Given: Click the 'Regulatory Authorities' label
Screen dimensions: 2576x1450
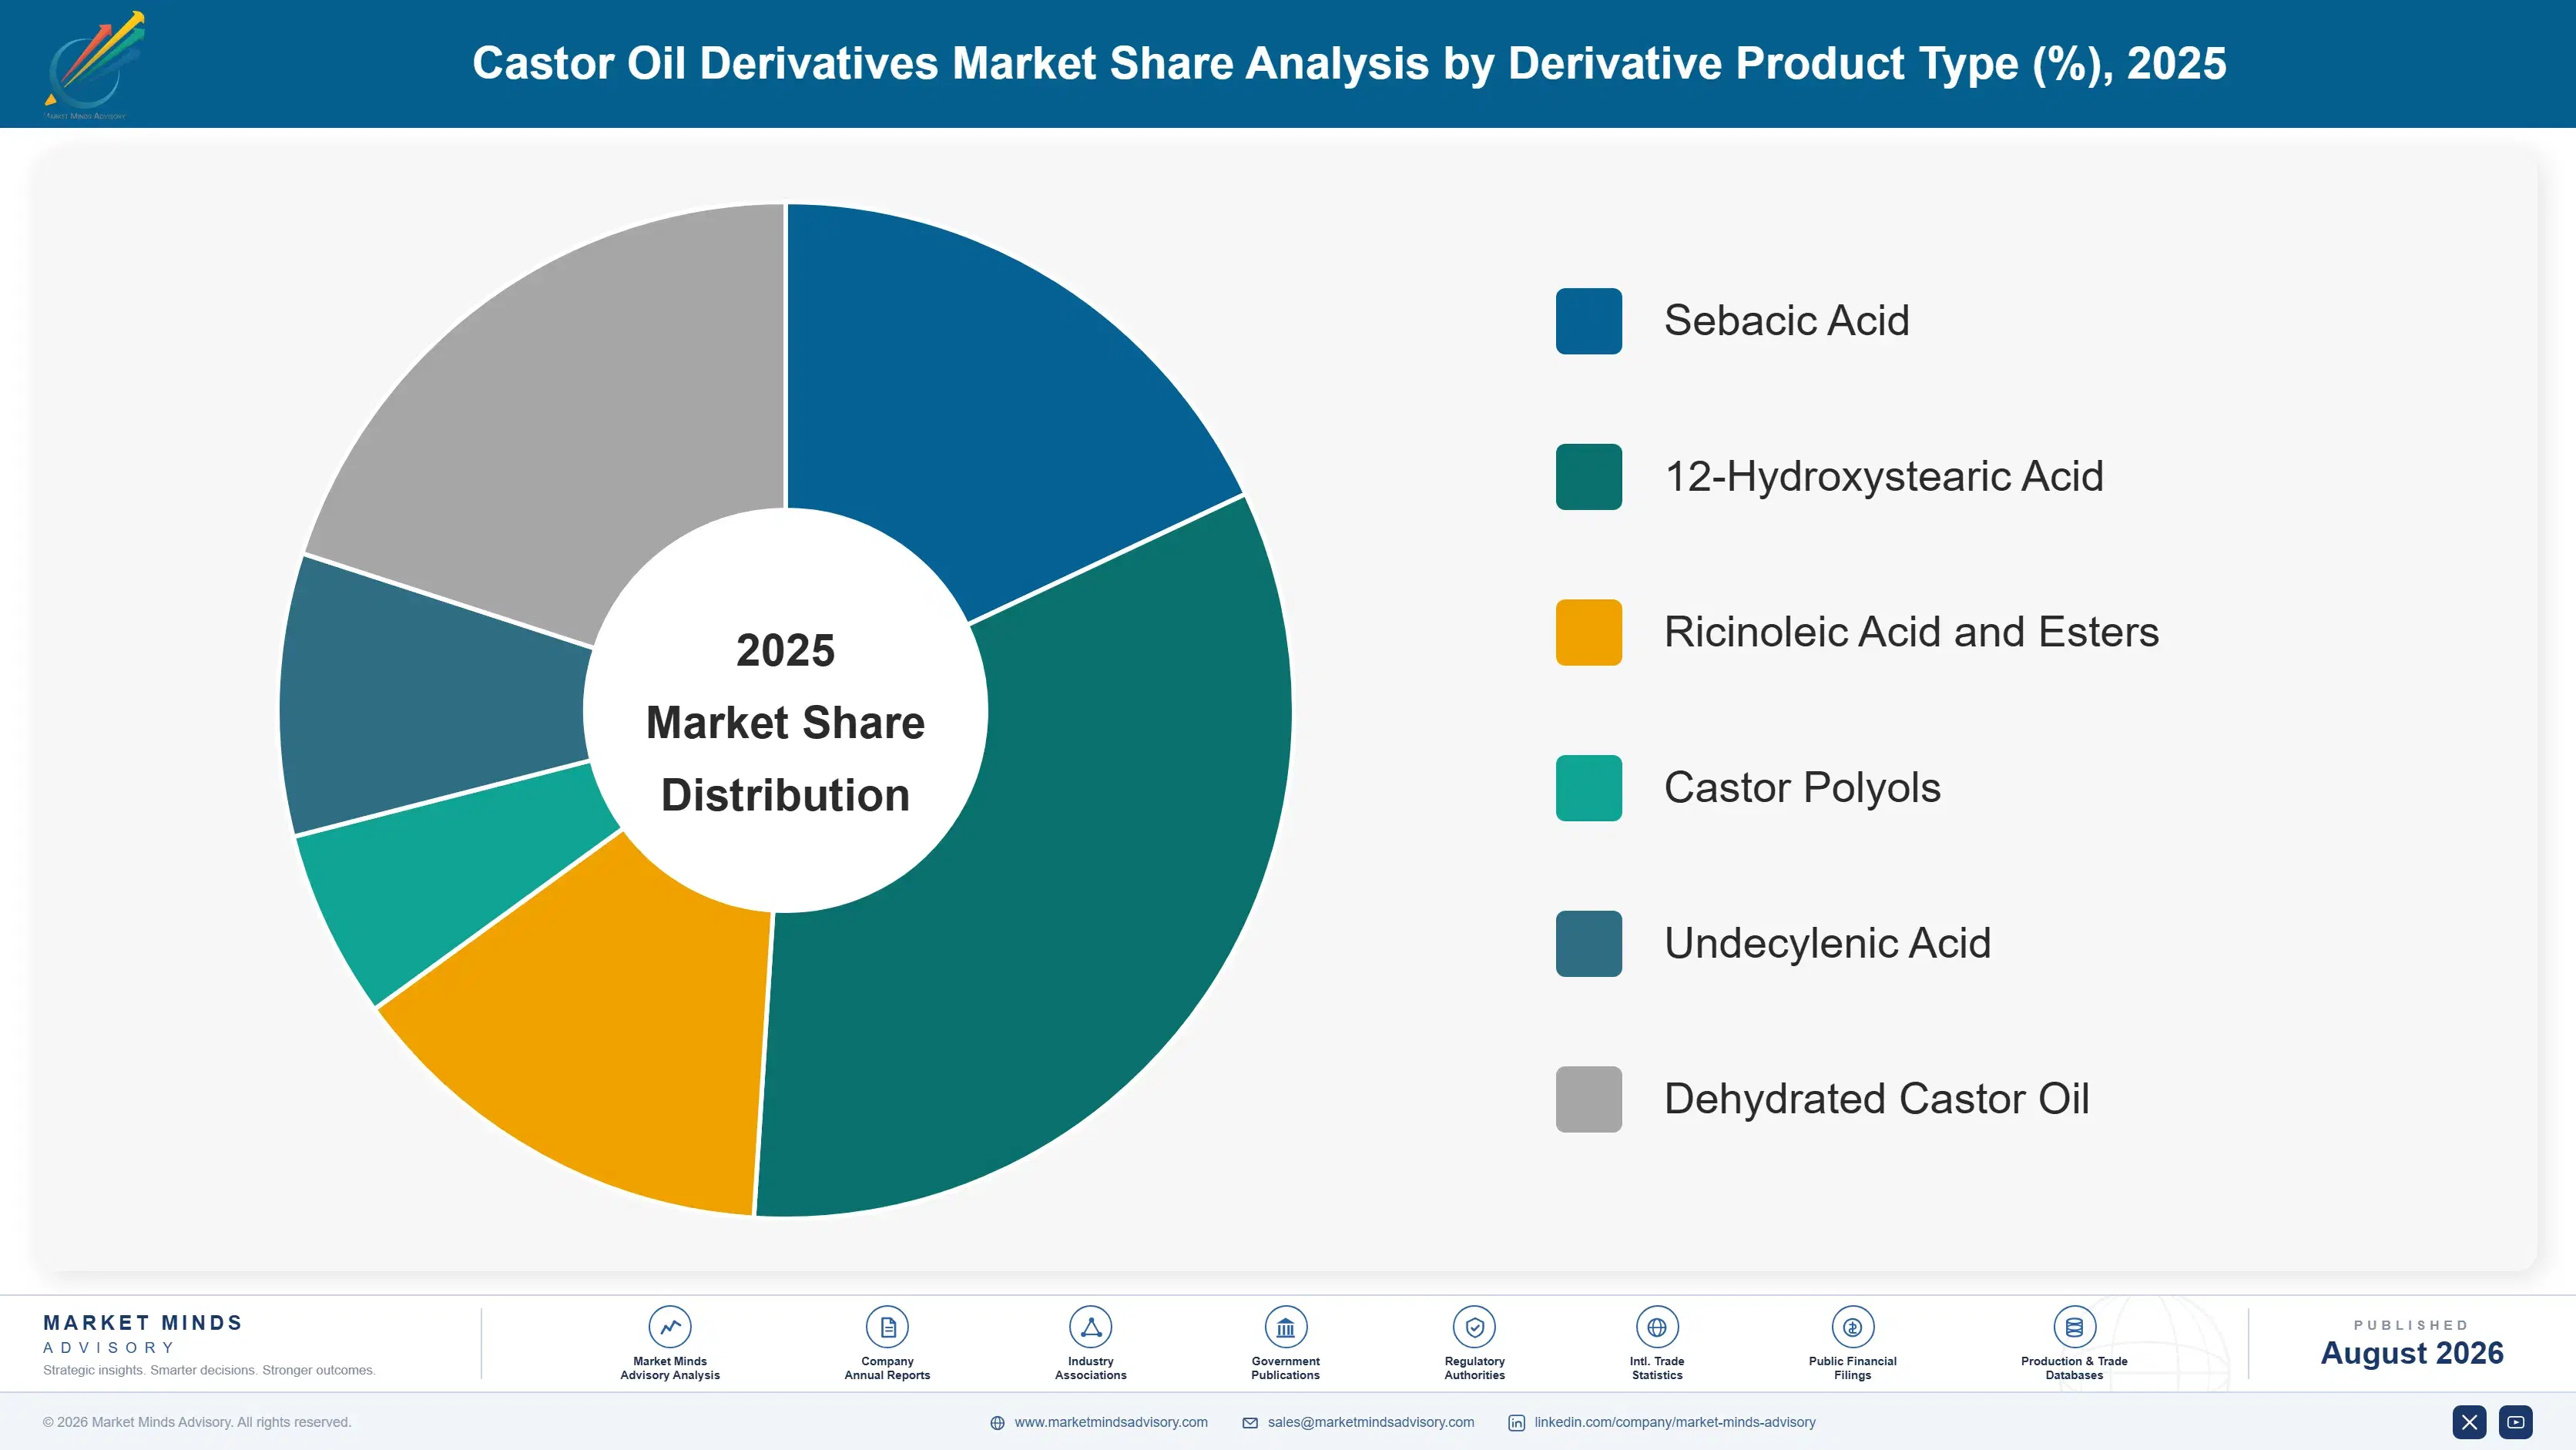Looking at the screenshot, I should [x=1474, y=1368].
